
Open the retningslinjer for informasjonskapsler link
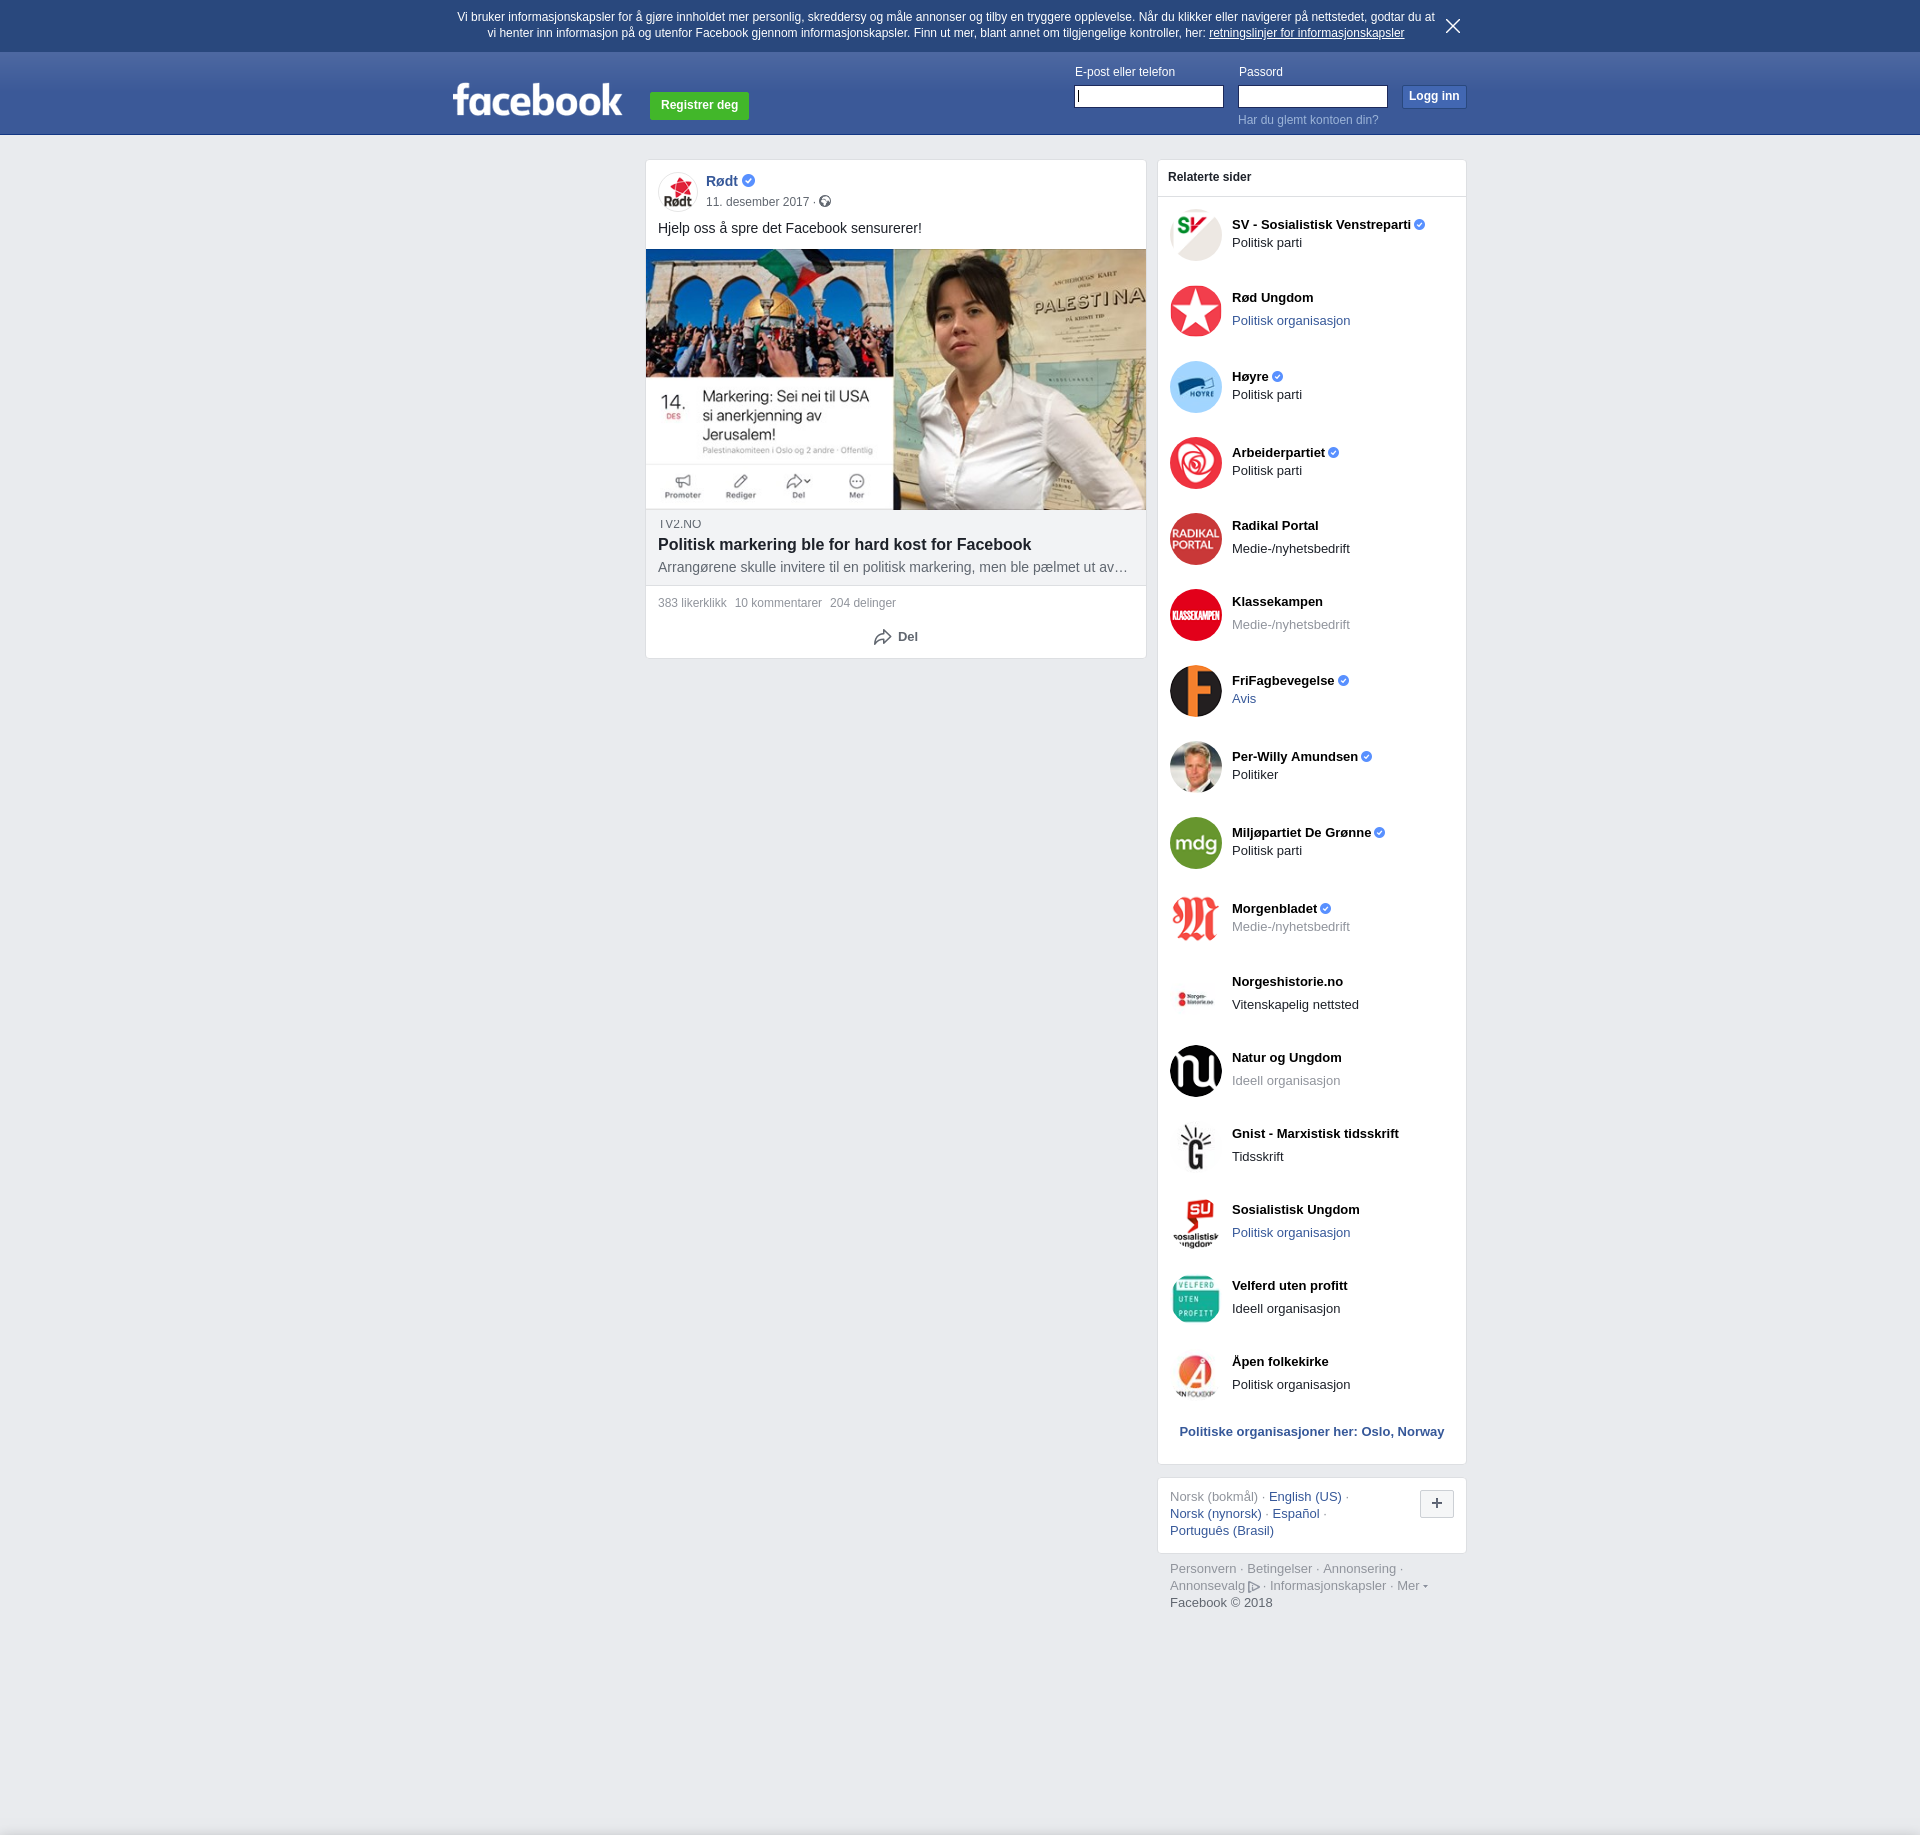click(1306, 33)
